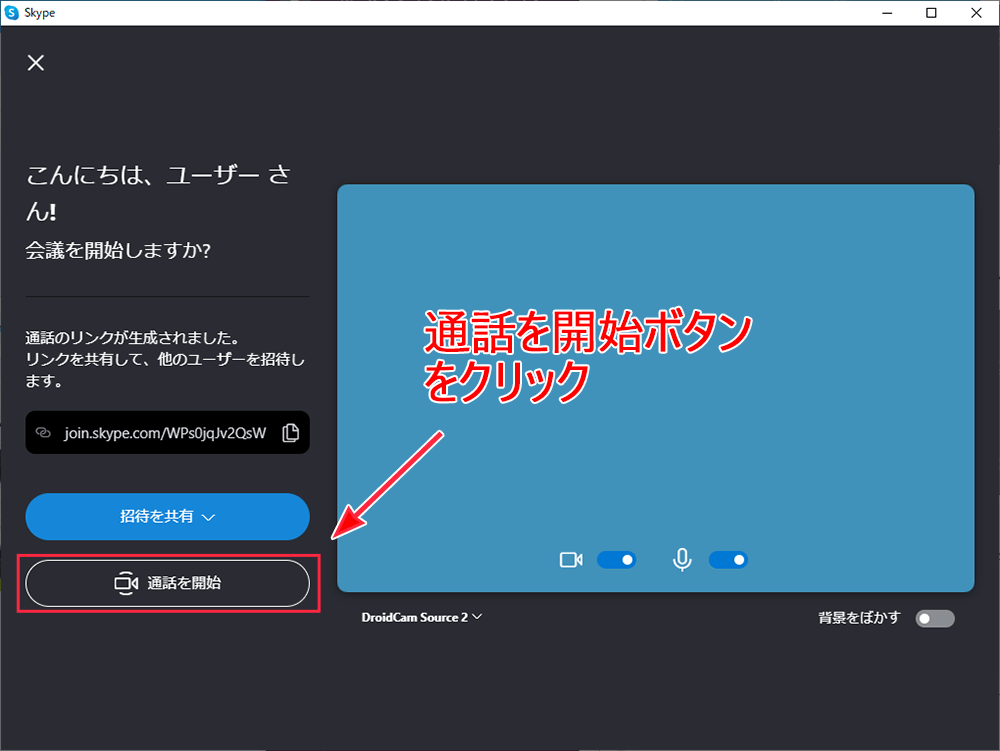Screen dimensions: 1000x751
Task: Click the 背景をぼかす label text
Action: 860,618
